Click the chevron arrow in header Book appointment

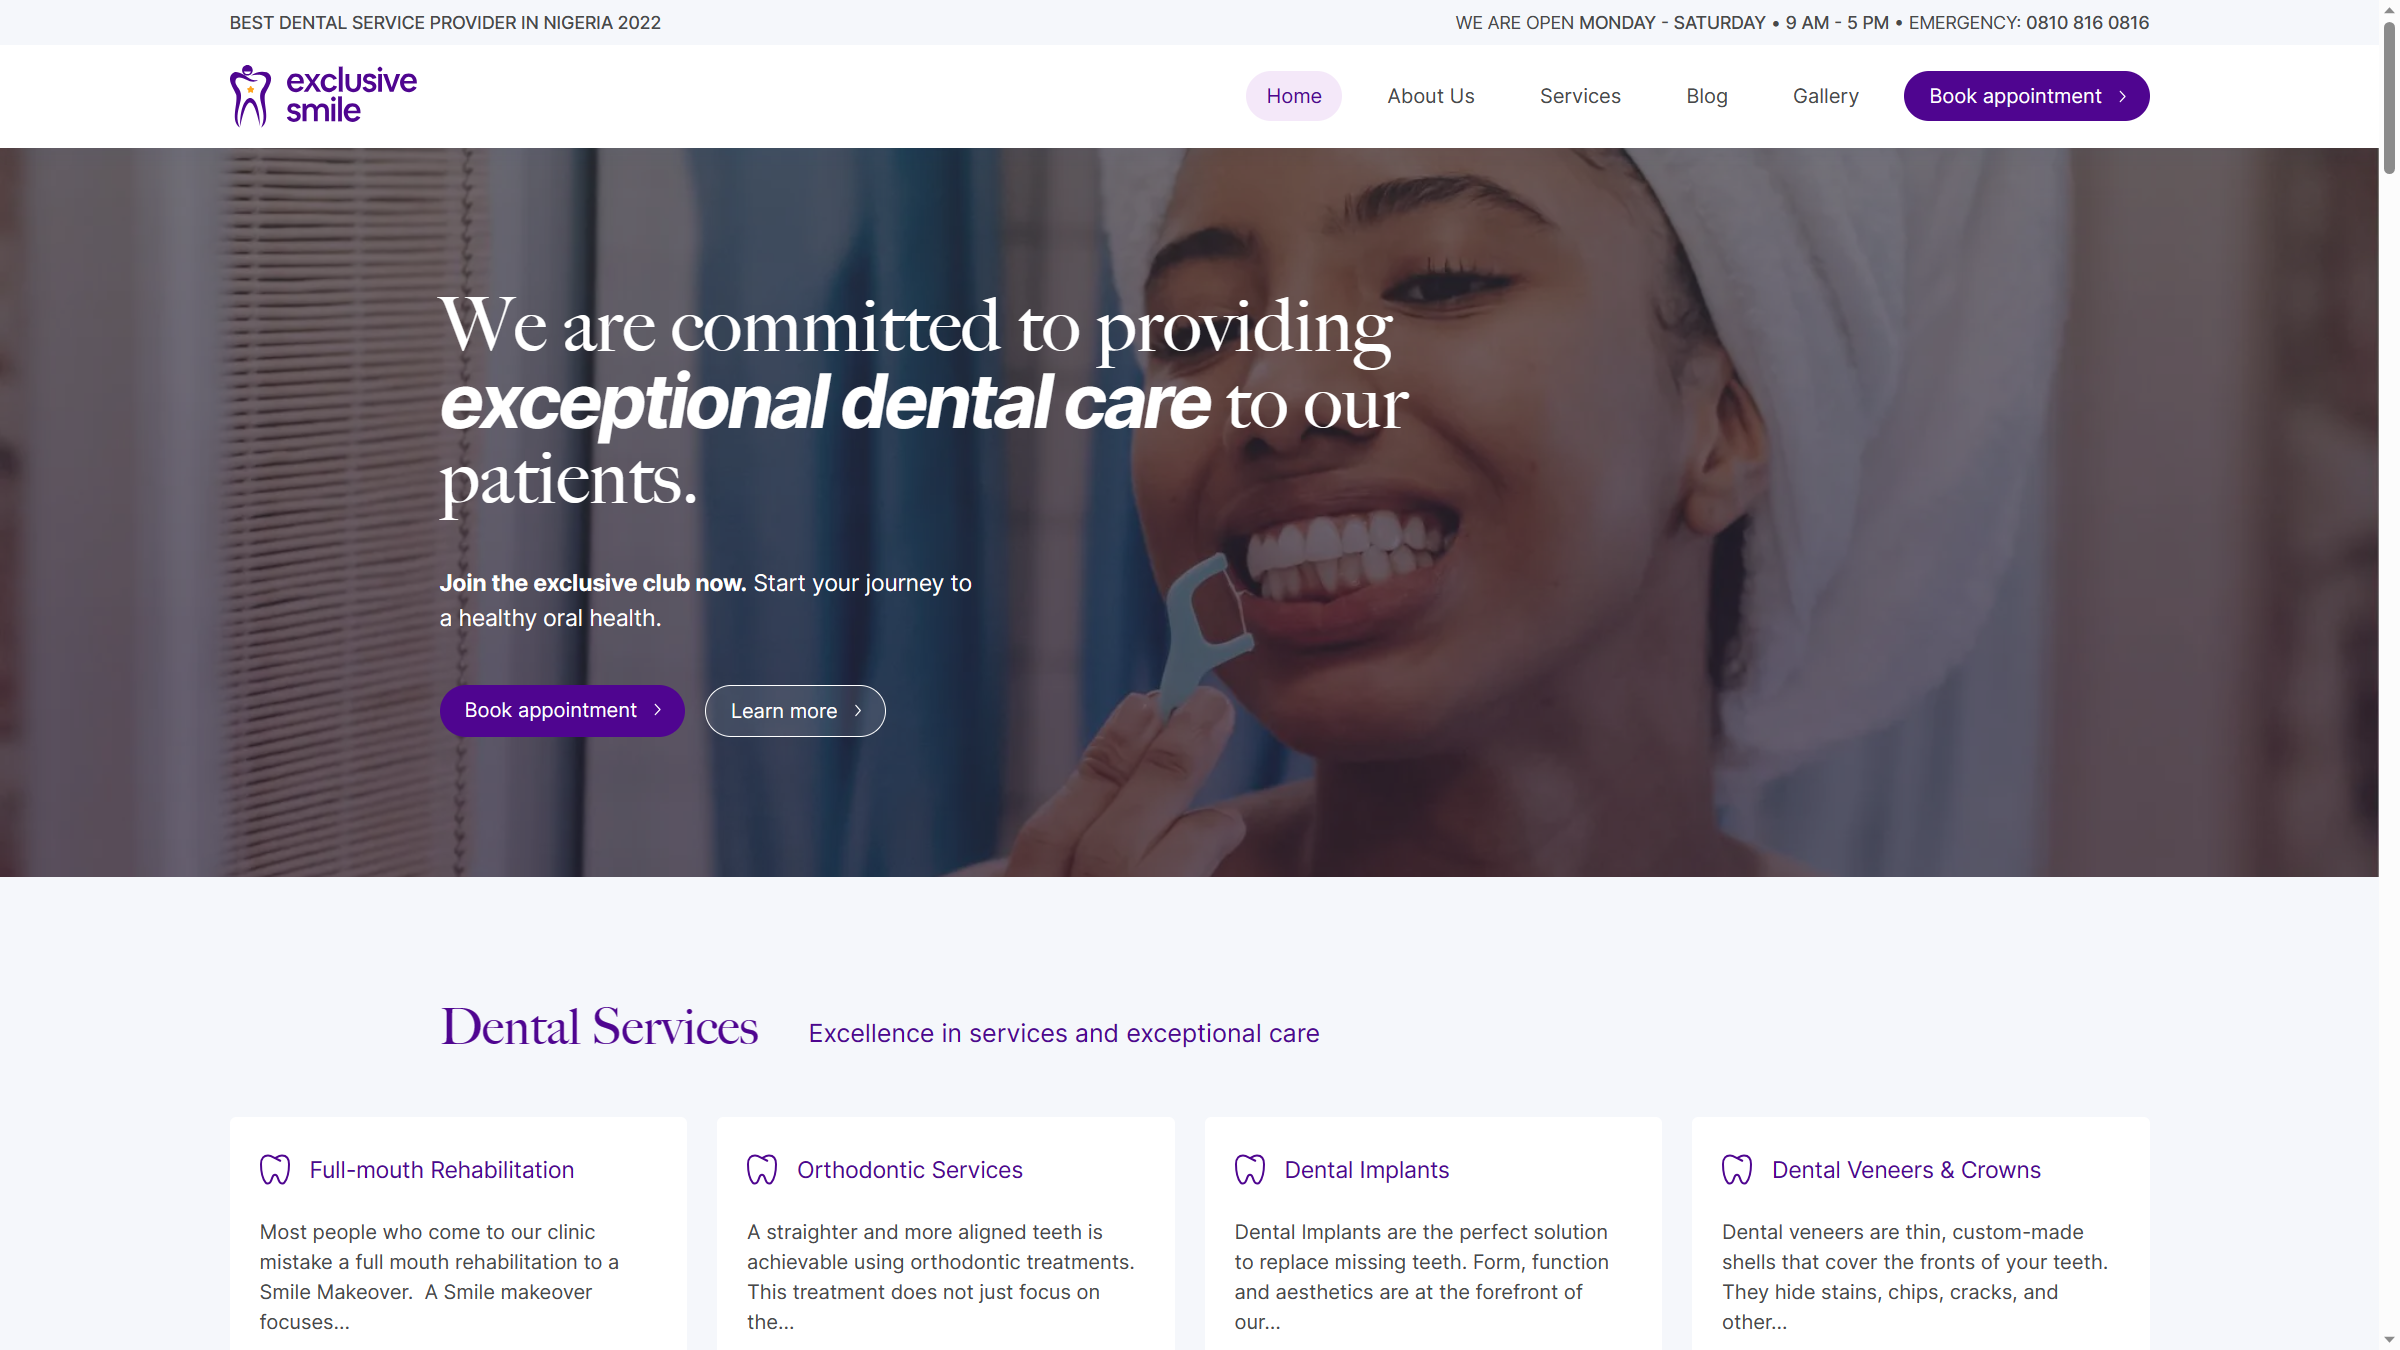click(2122, 96)
